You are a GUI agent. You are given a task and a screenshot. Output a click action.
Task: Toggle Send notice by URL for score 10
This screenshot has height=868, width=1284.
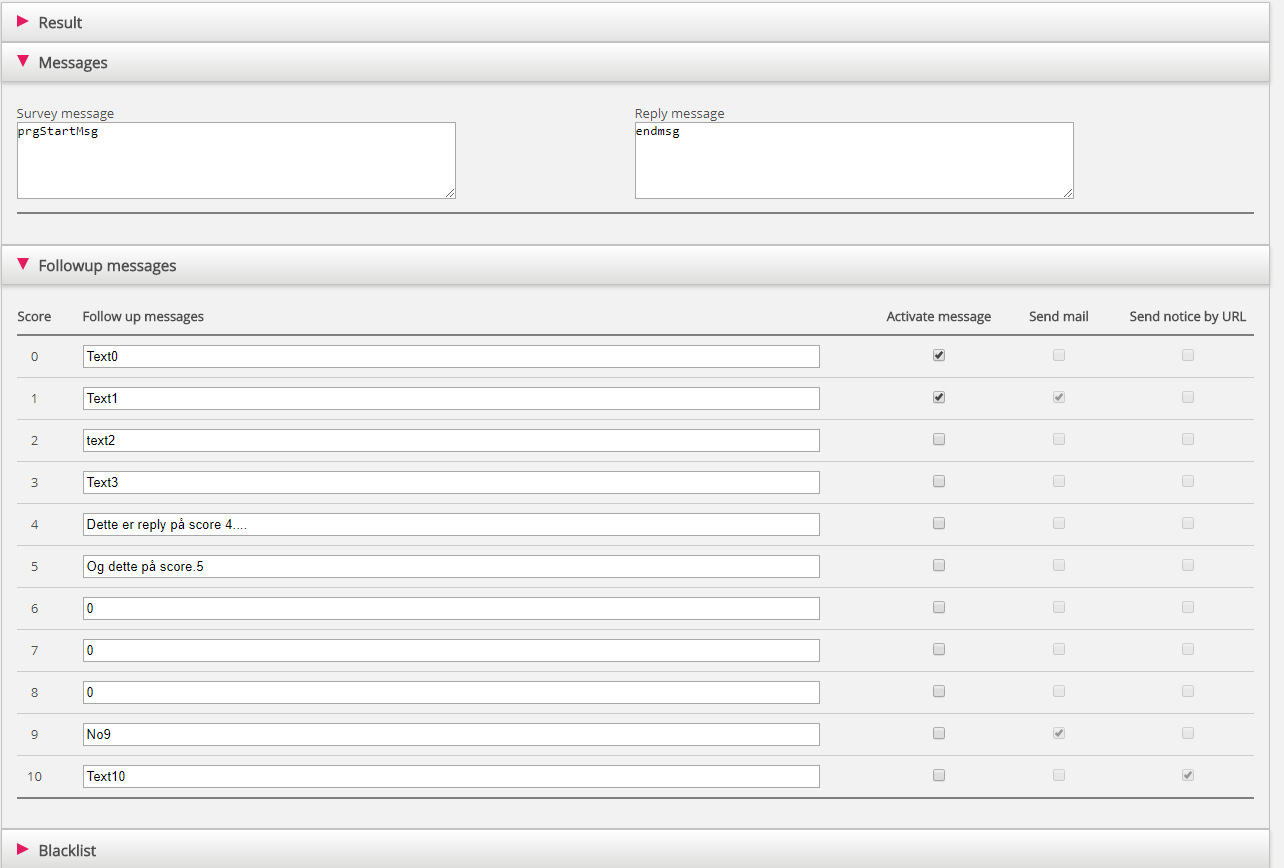click(x=1187, y=775)
